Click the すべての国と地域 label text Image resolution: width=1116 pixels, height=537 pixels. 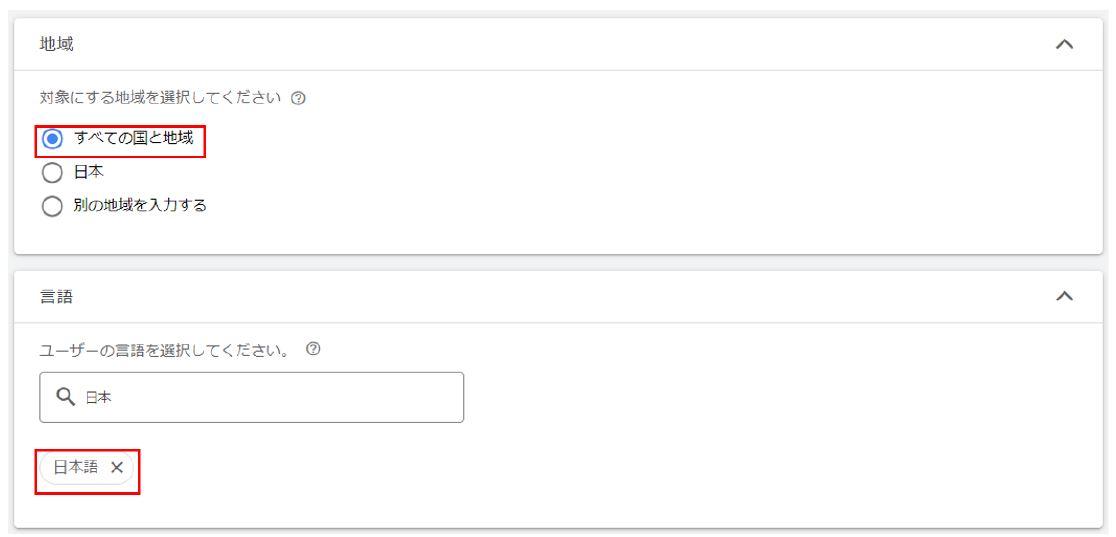(133, 138)
